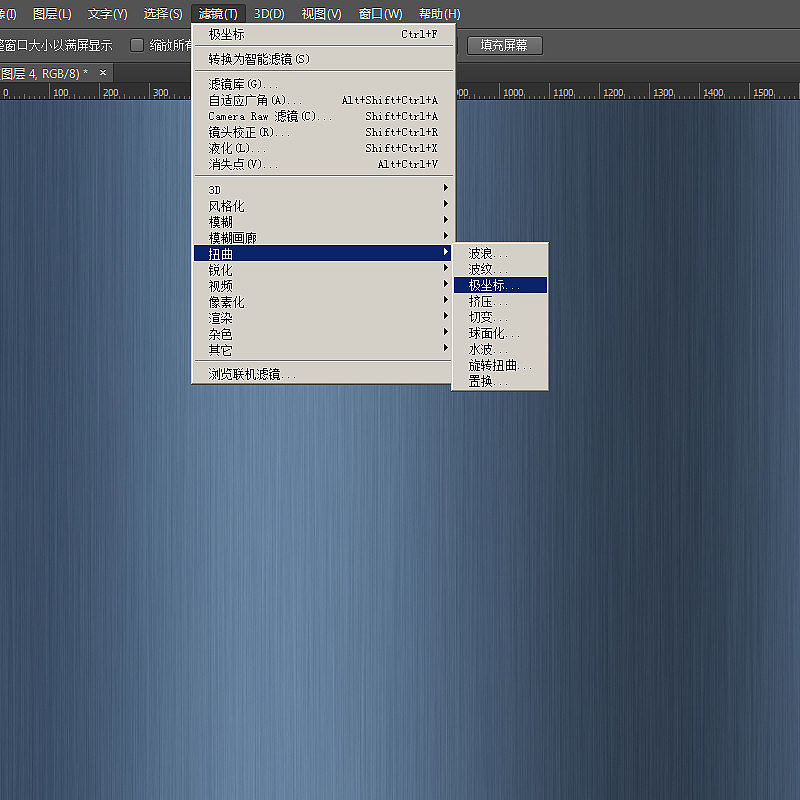Select the highlighted 扭曲 menu item
Image resolution: width=800 pixels, height=800 pixels.
click(322, 254)
